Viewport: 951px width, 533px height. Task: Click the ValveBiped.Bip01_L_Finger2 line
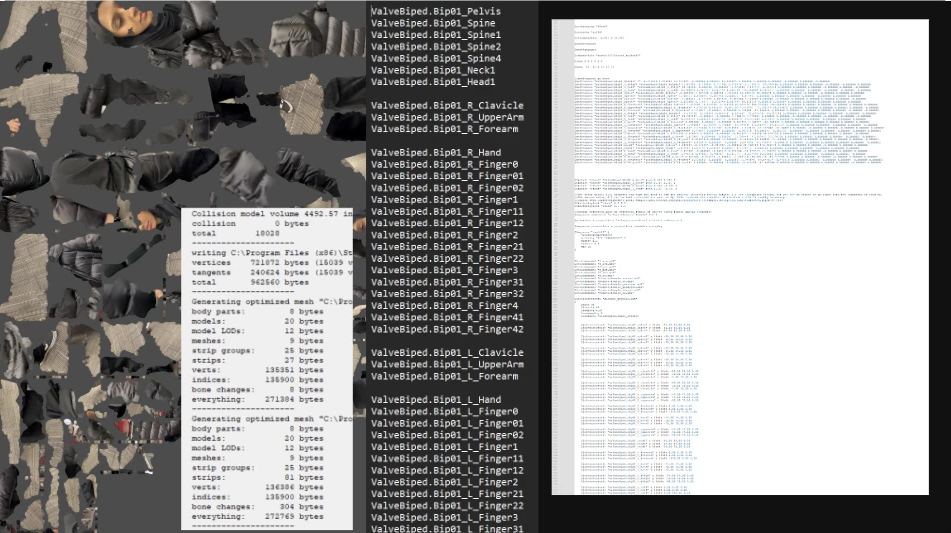point(445,482)
